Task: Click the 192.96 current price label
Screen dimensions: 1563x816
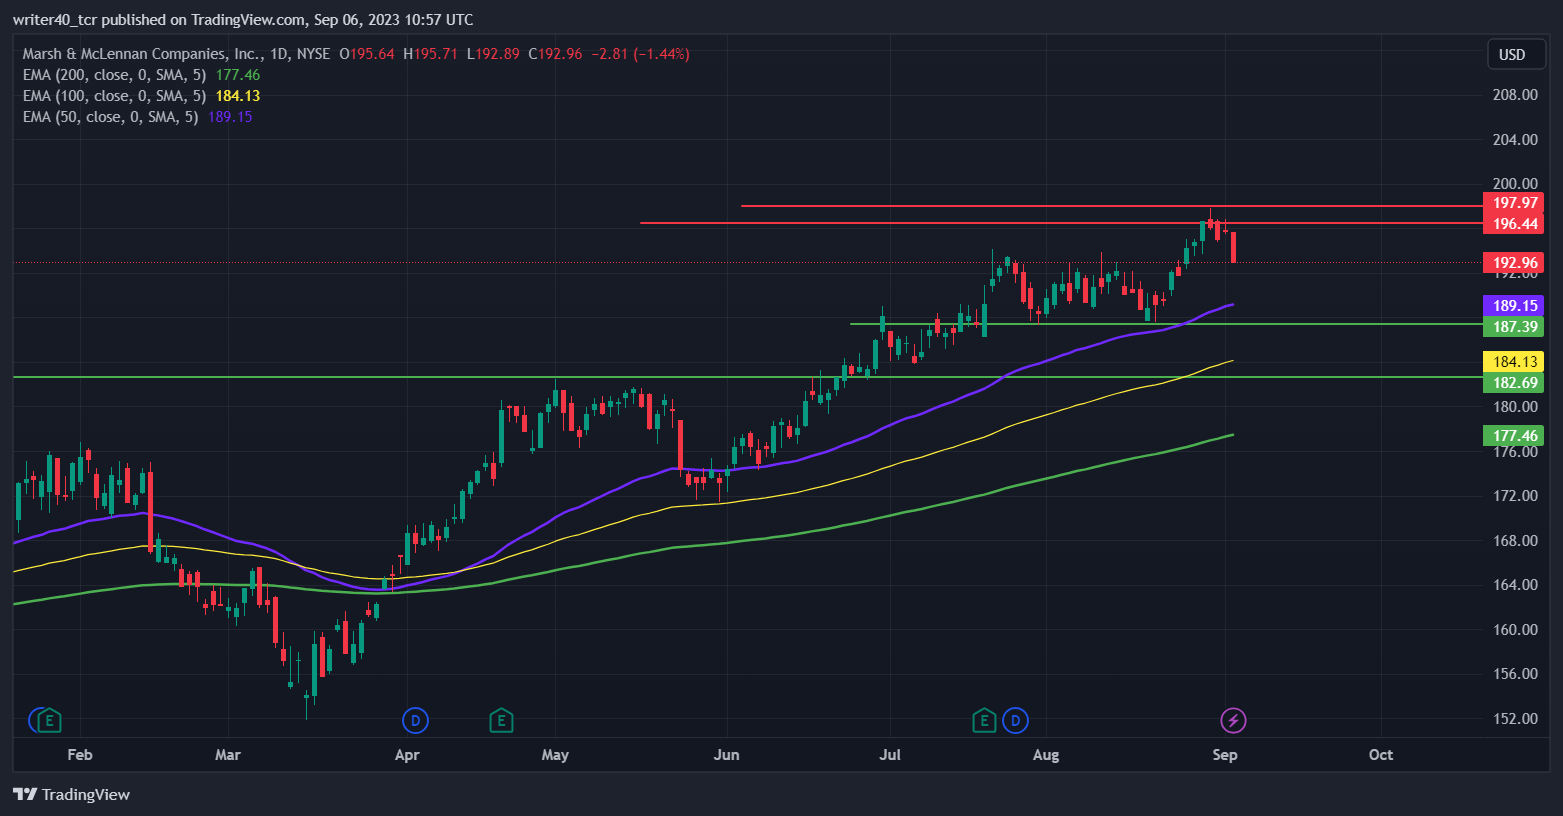Action: coord(1515,263)
